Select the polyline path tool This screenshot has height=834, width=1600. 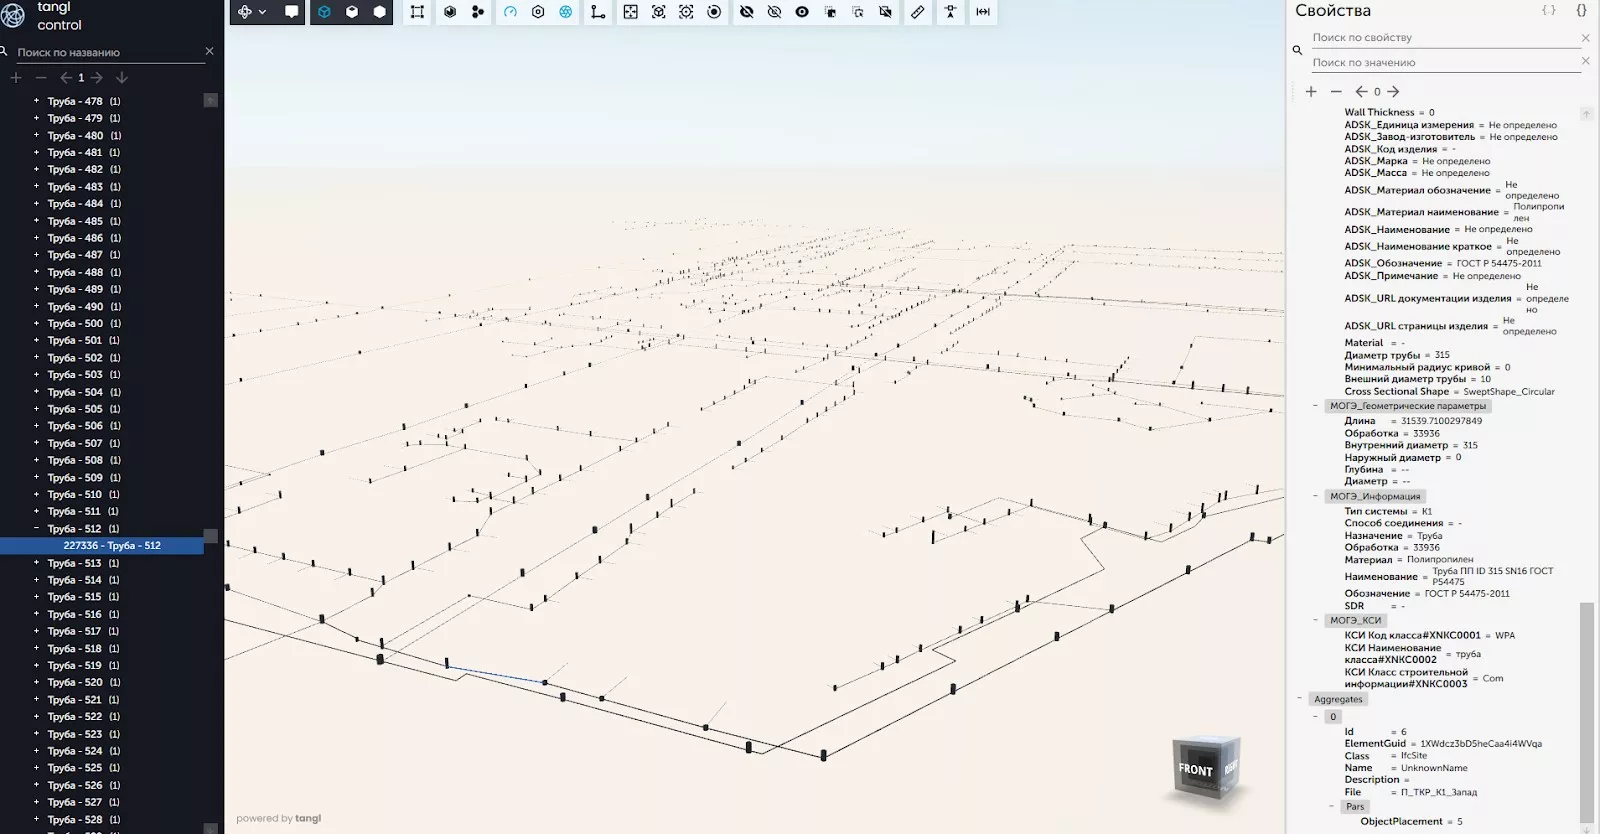(598, 12)
